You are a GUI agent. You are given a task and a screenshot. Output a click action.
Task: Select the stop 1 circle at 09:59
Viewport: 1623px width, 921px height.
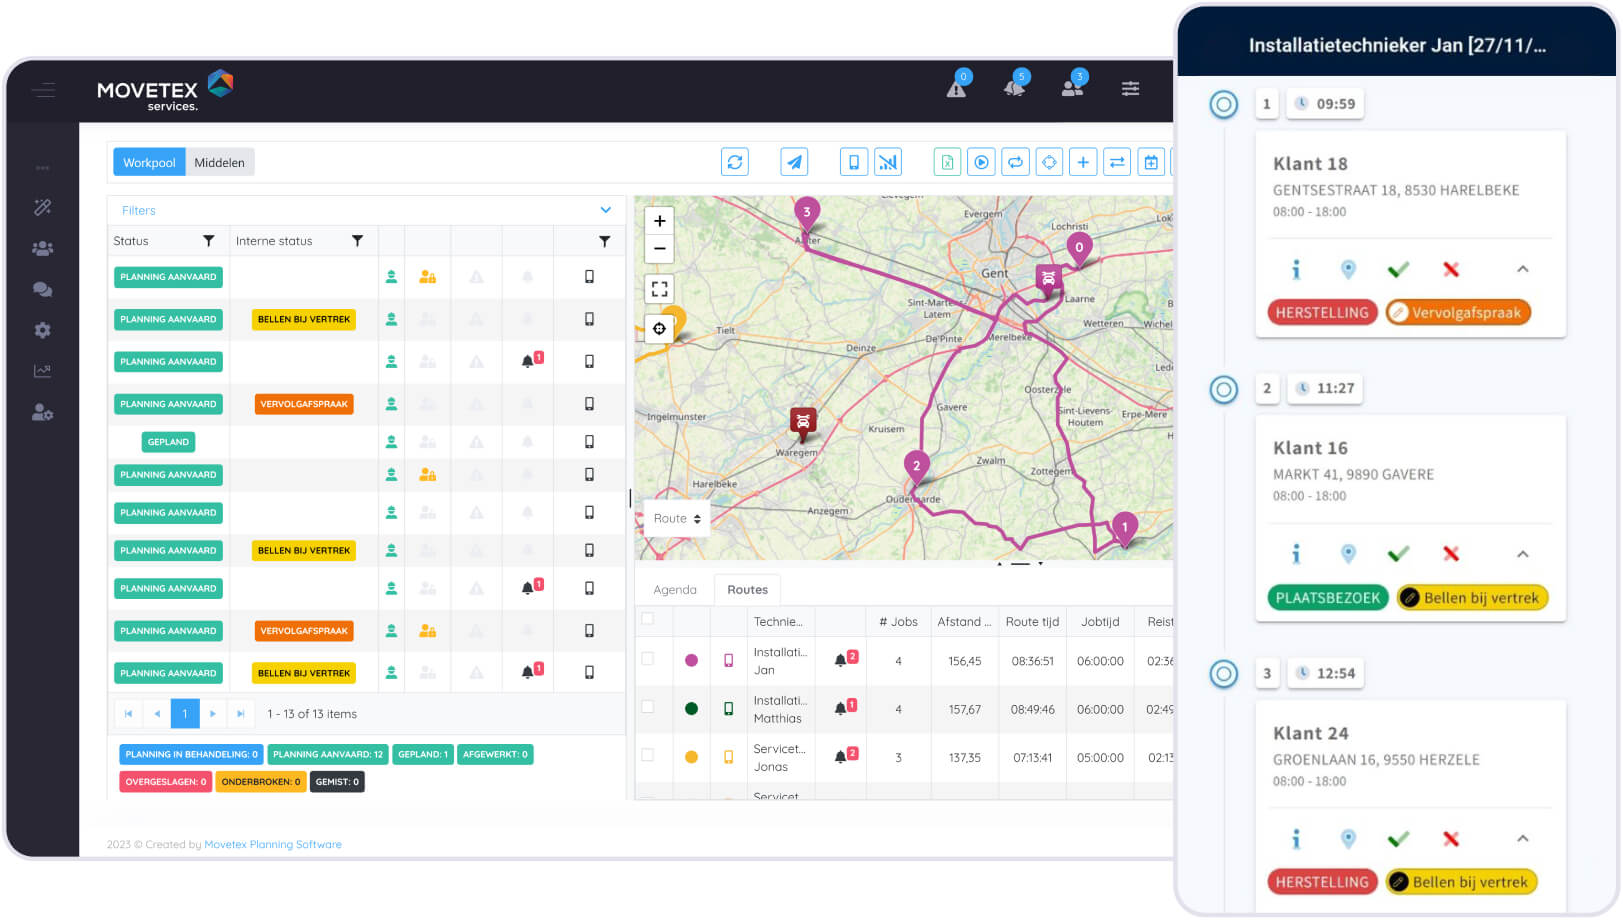(x=1224, y=104)
